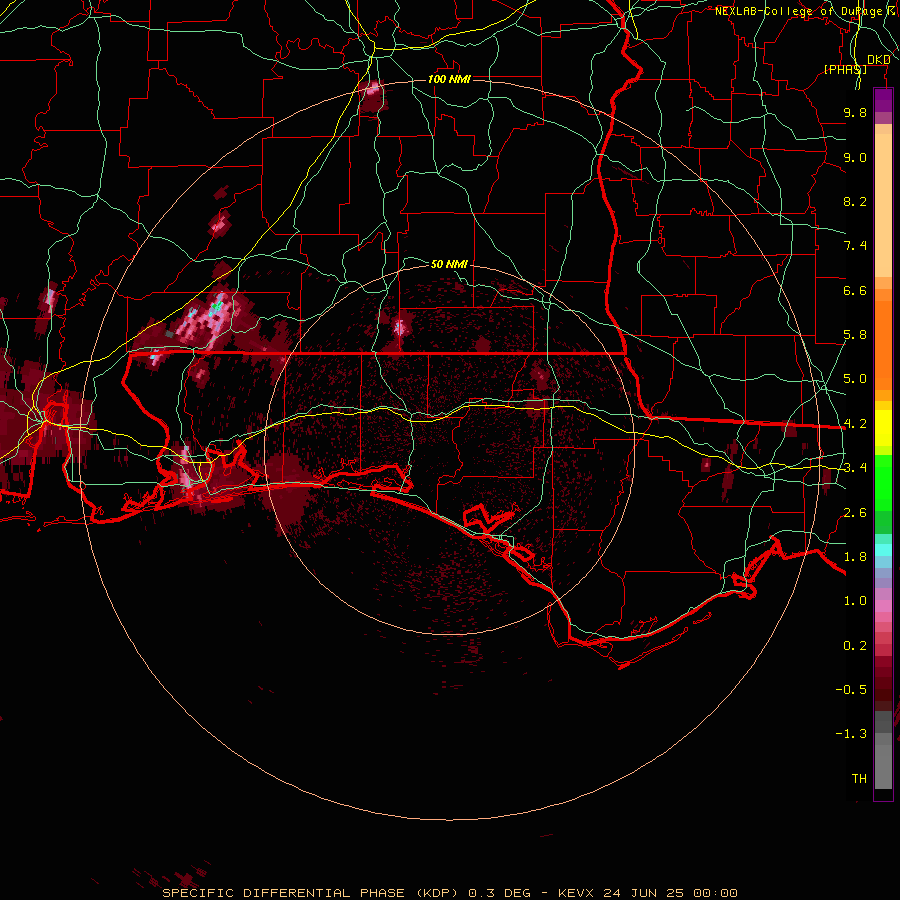Click the bright green segment of the color bar
This screenshot has width=900, height=900.
click(883, 485)
